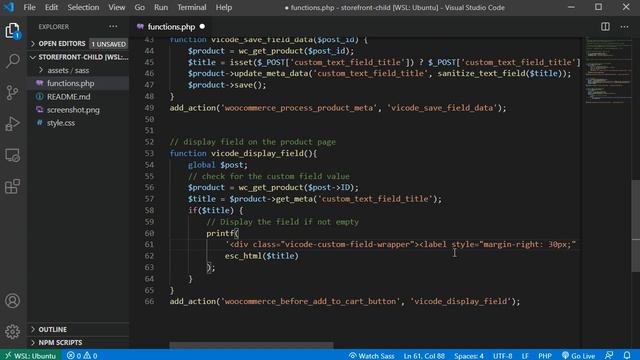Open the Explorer view in activity bar
640x360 pixels.
point(12,31)
